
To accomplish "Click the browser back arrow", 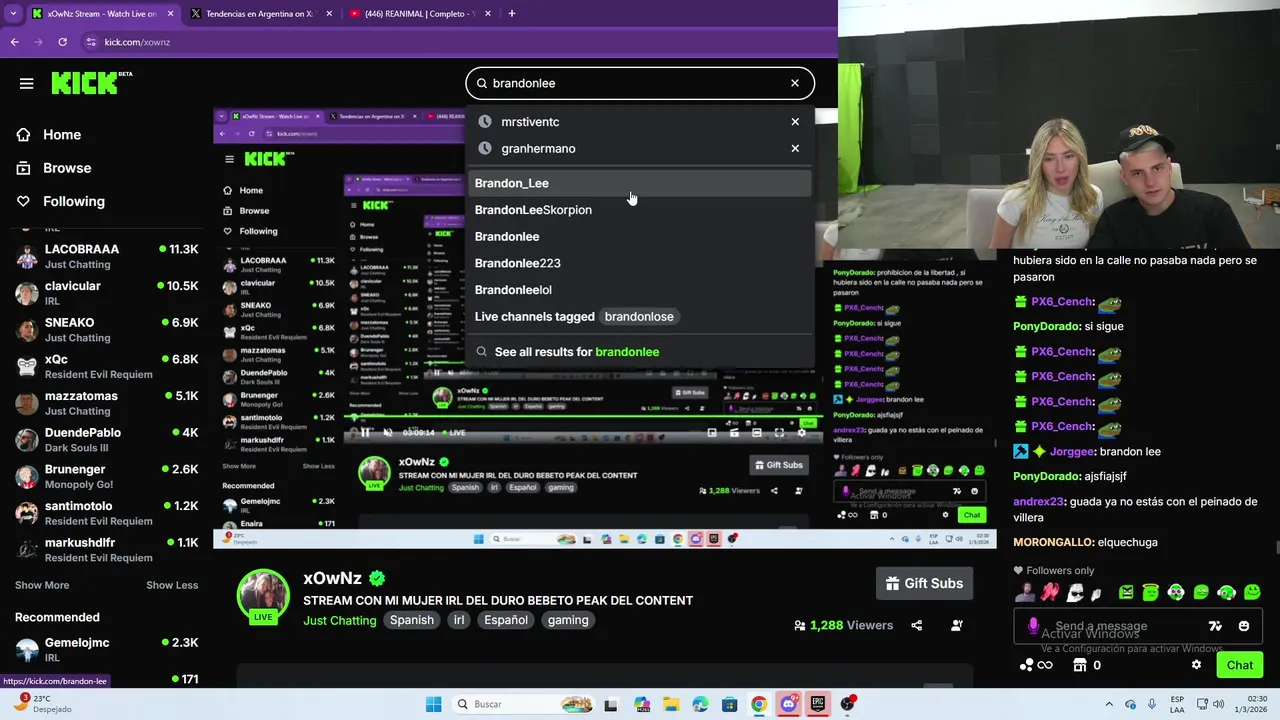I will (14, 42).
